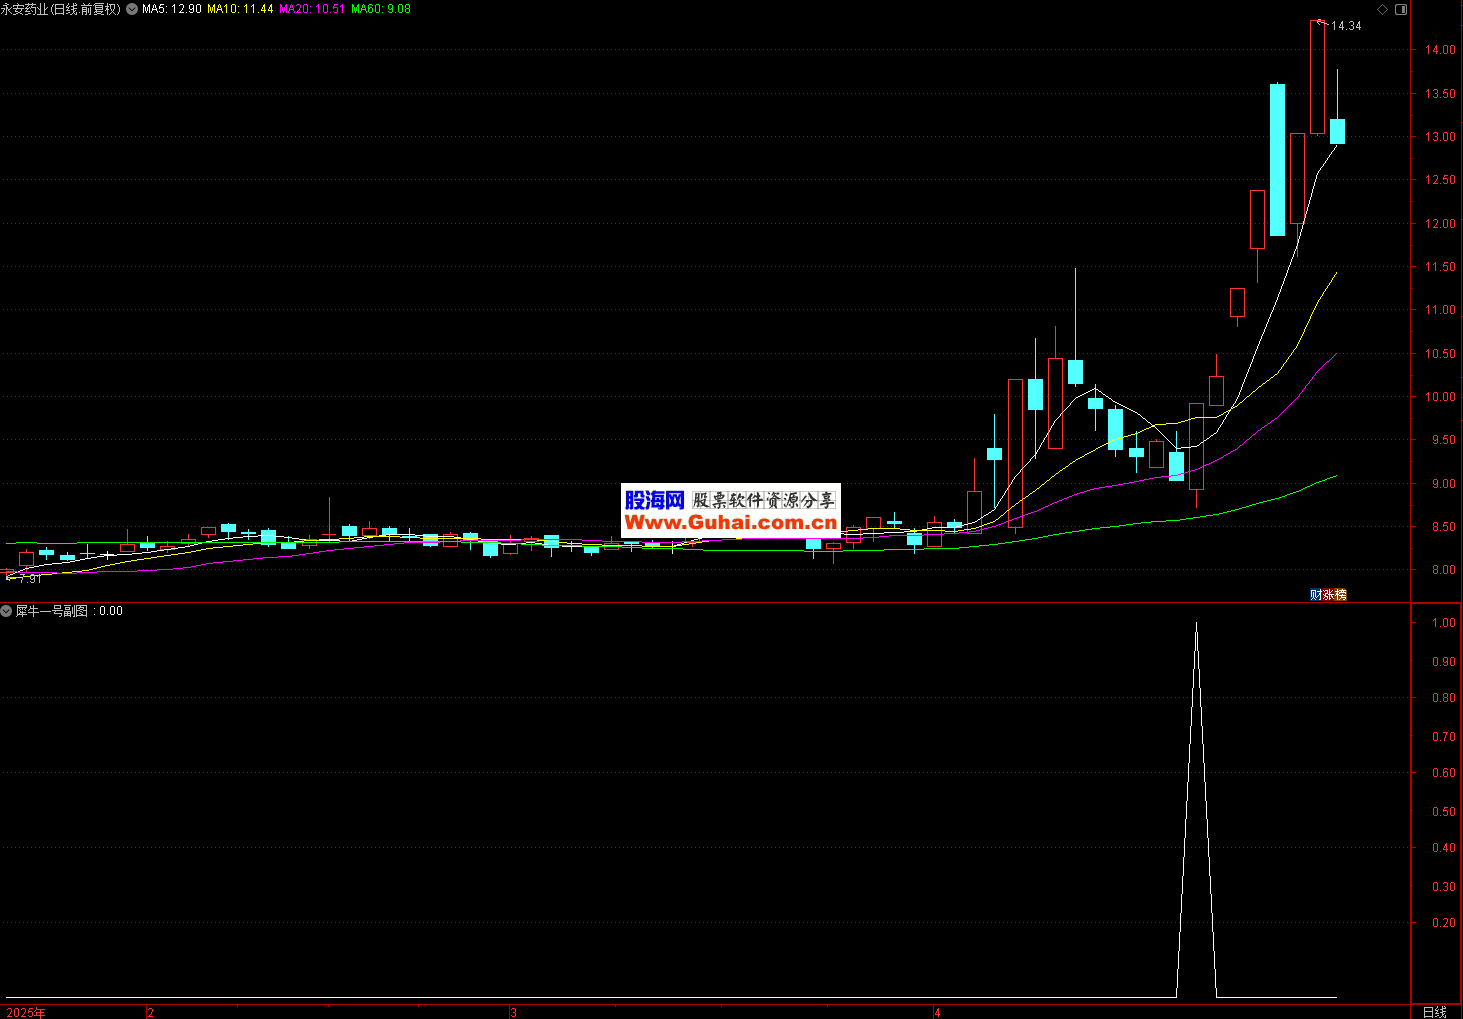The image size is (1463, 1019).
Task: Open the main chart indicator dropdown arrow
Action: coord(132,9)
